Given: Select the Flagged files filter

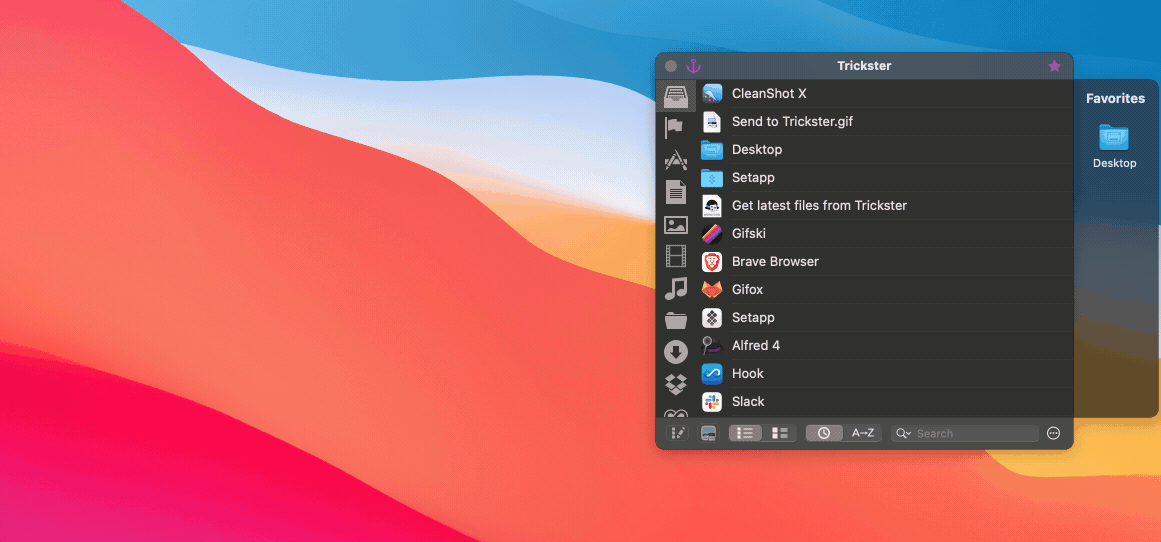Looking at the screenshot, I should (674, 128).
